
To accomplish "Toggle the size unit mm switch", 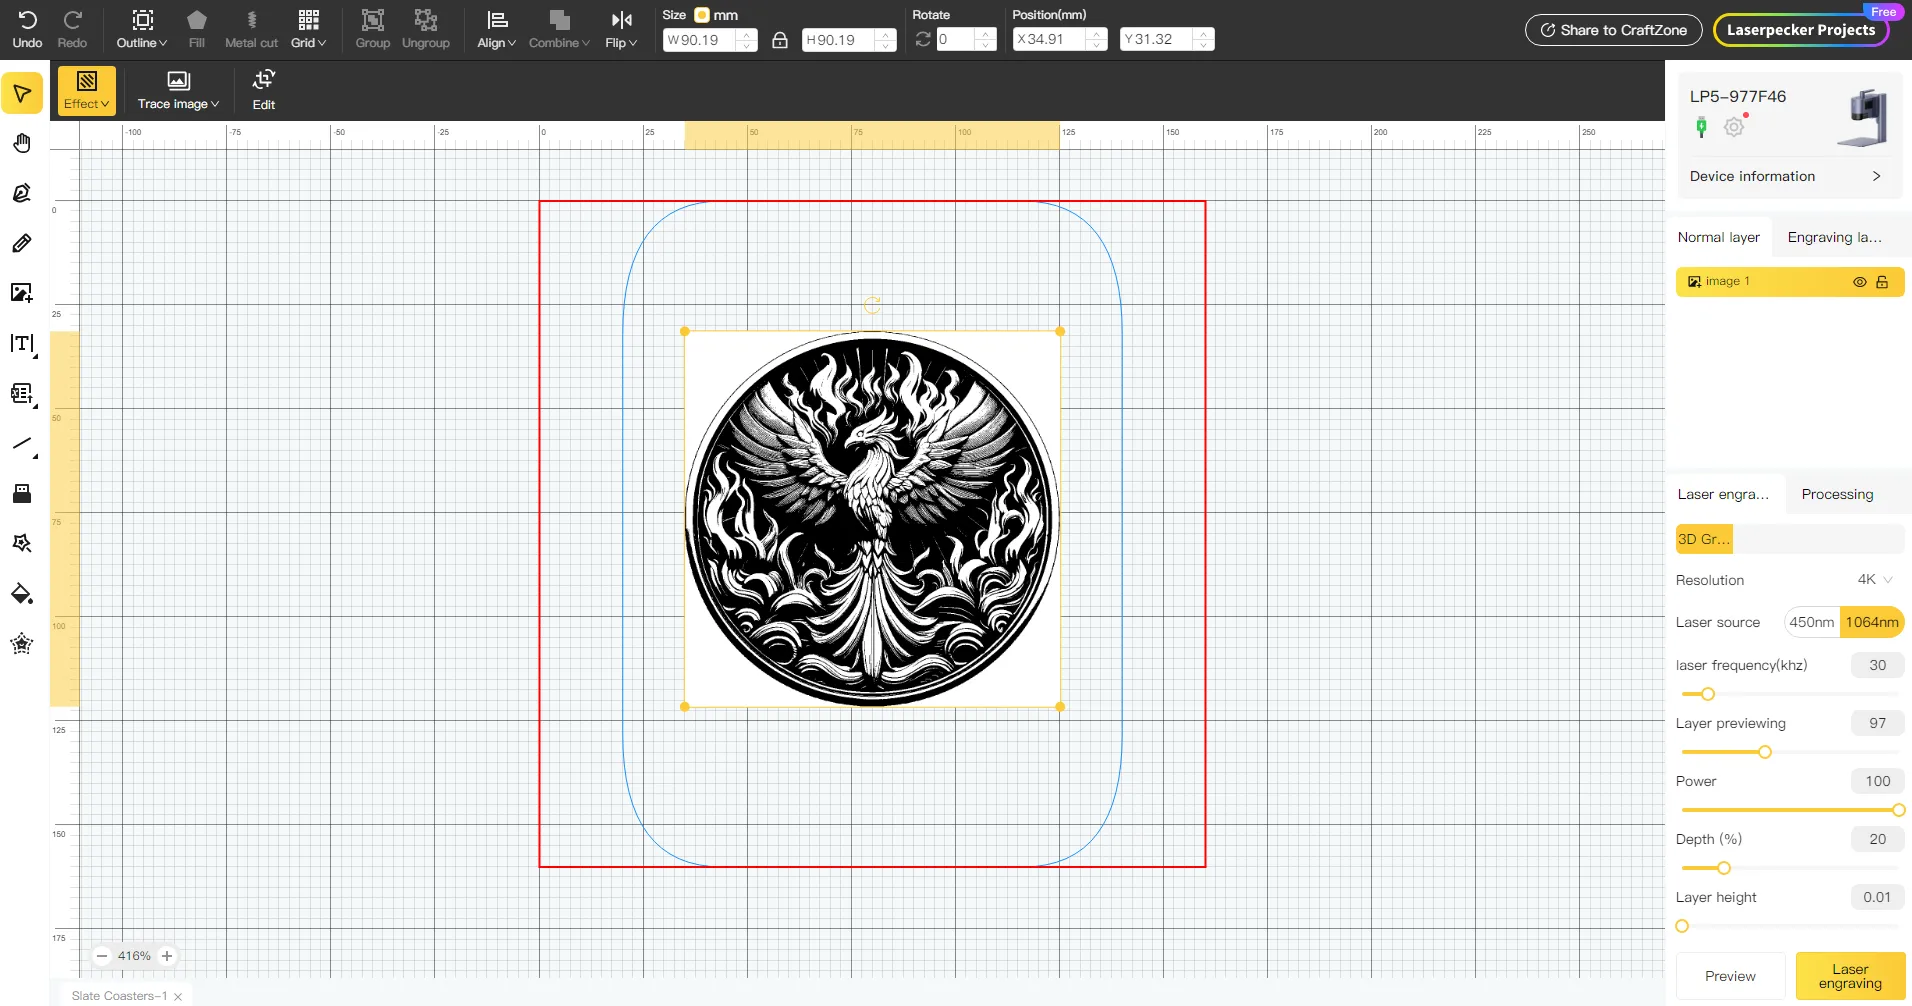I will (702, 15).
